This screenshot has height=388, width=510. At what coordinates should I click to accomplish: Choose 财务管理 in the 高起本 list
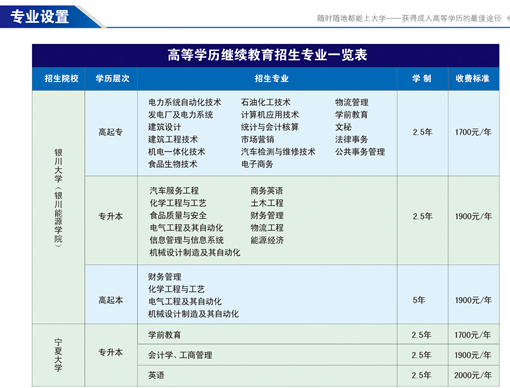pyautogui.click(x=165, y=277)
